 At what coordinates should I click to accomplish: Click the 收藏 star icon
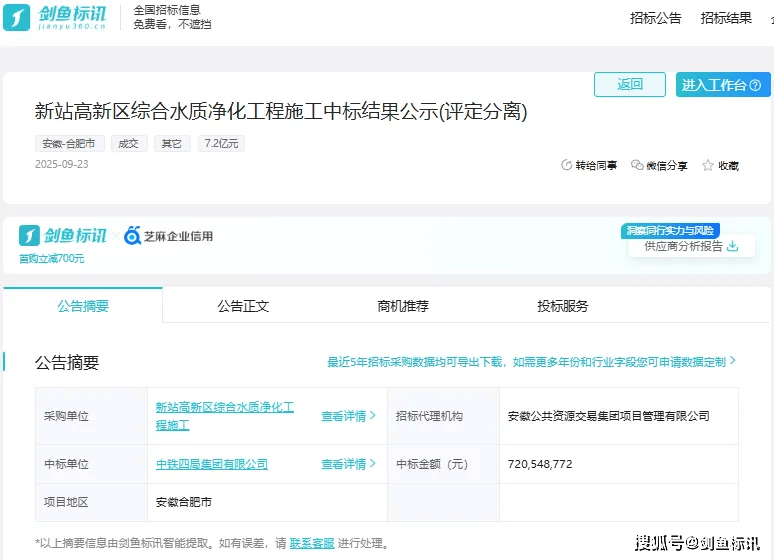[x=708, y=165]
